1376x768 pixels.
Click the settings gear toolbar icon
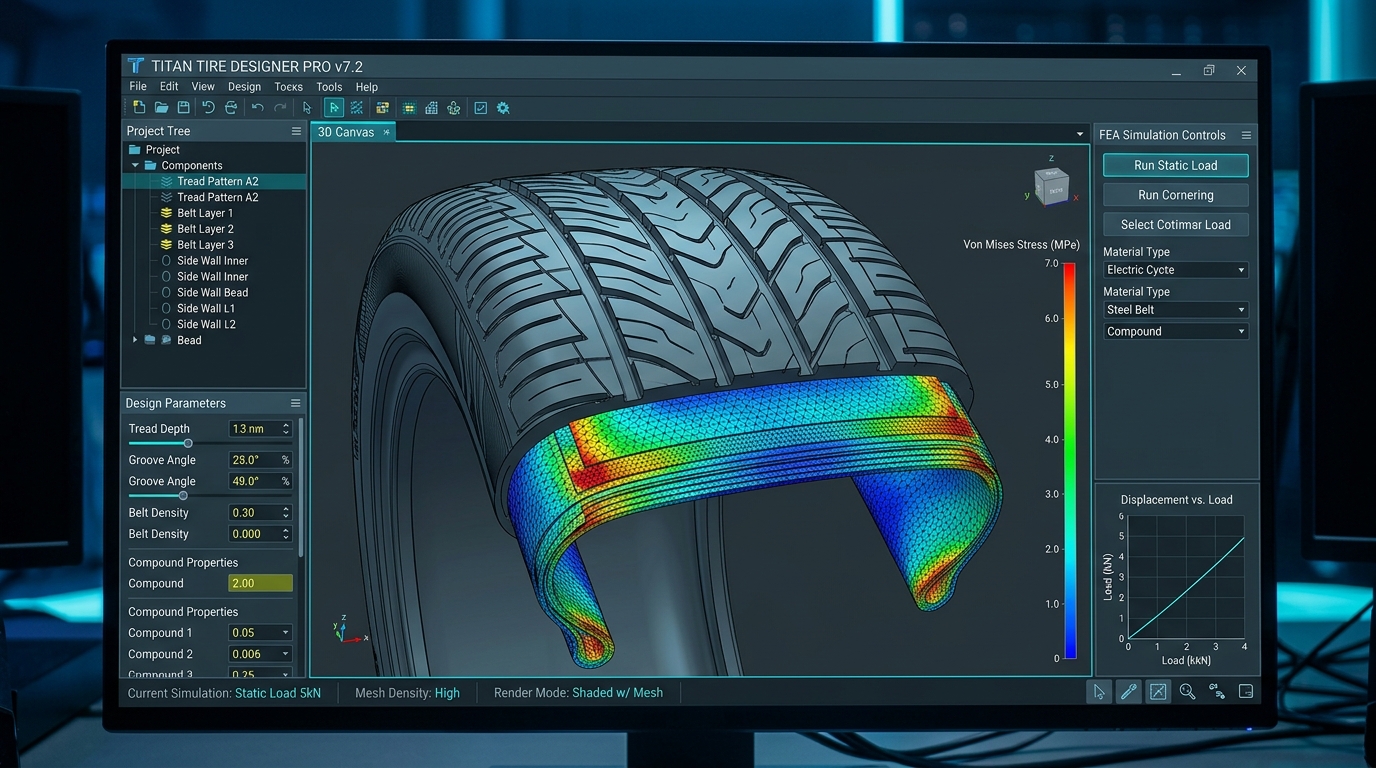click(503, 108)
